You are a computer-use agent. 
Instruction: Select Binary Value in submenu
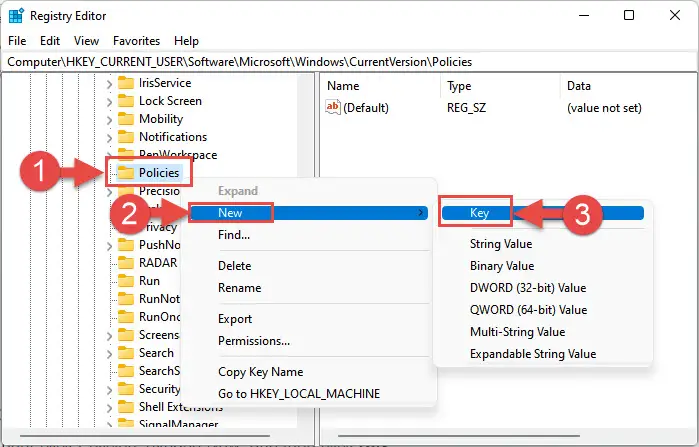point(502,266)
